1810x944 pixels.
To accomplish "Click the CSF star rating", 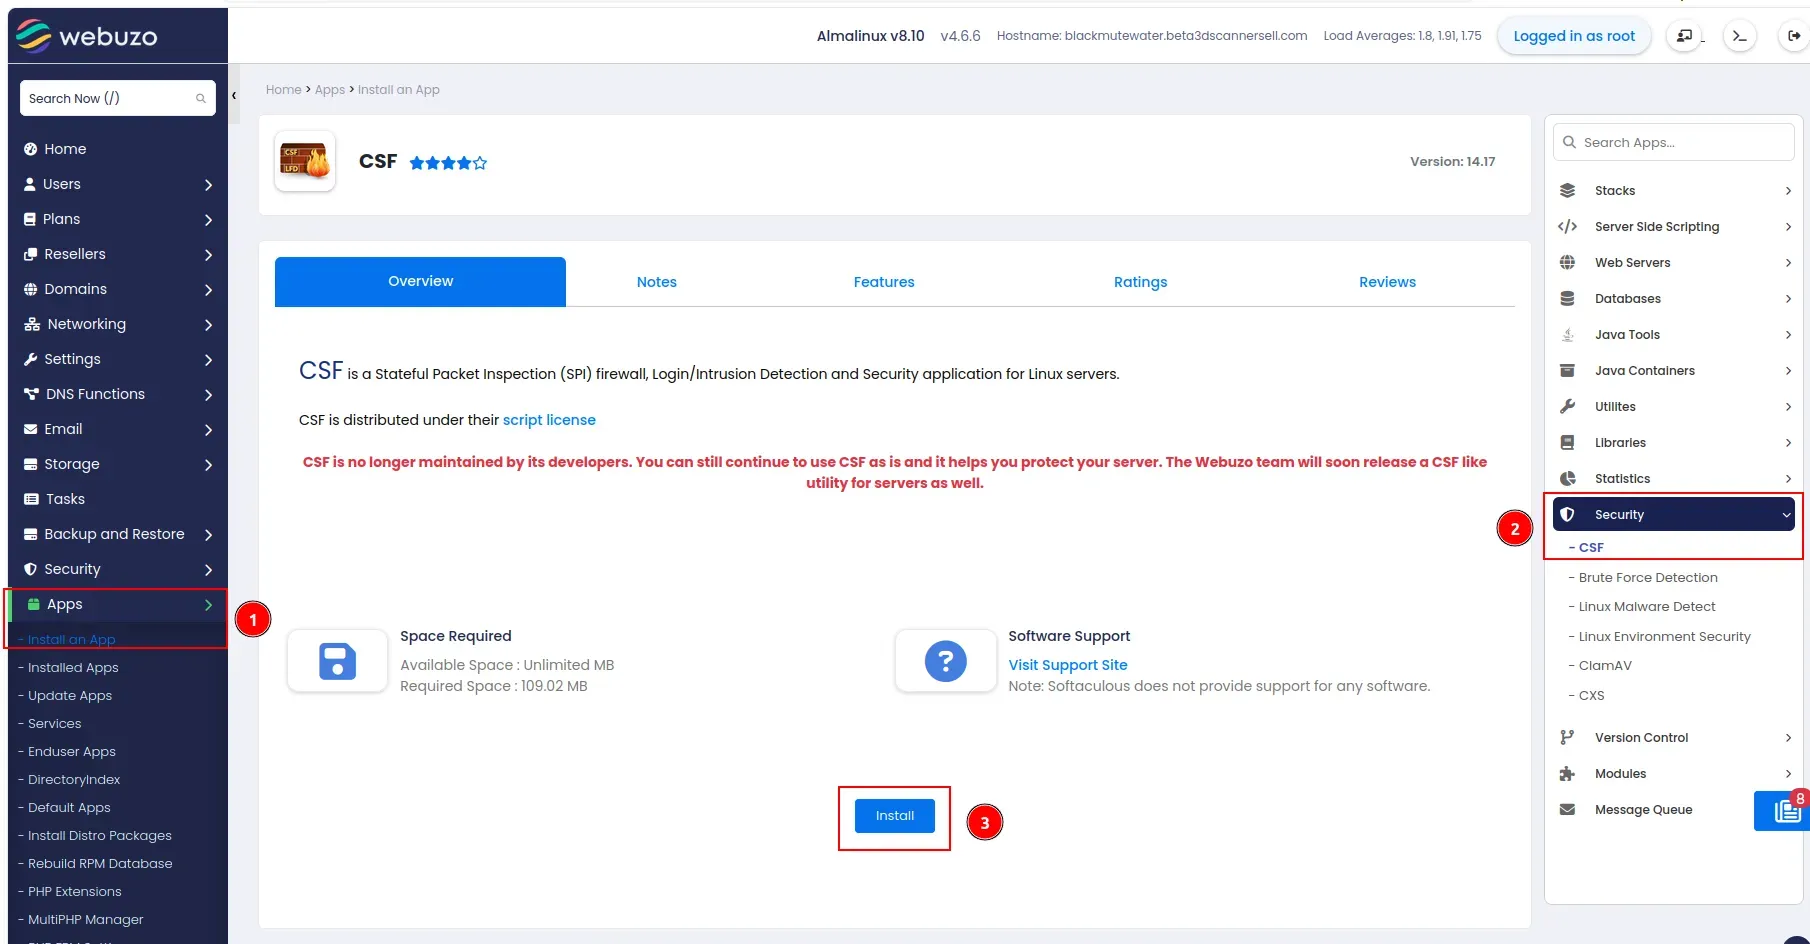I will (448, 162).
